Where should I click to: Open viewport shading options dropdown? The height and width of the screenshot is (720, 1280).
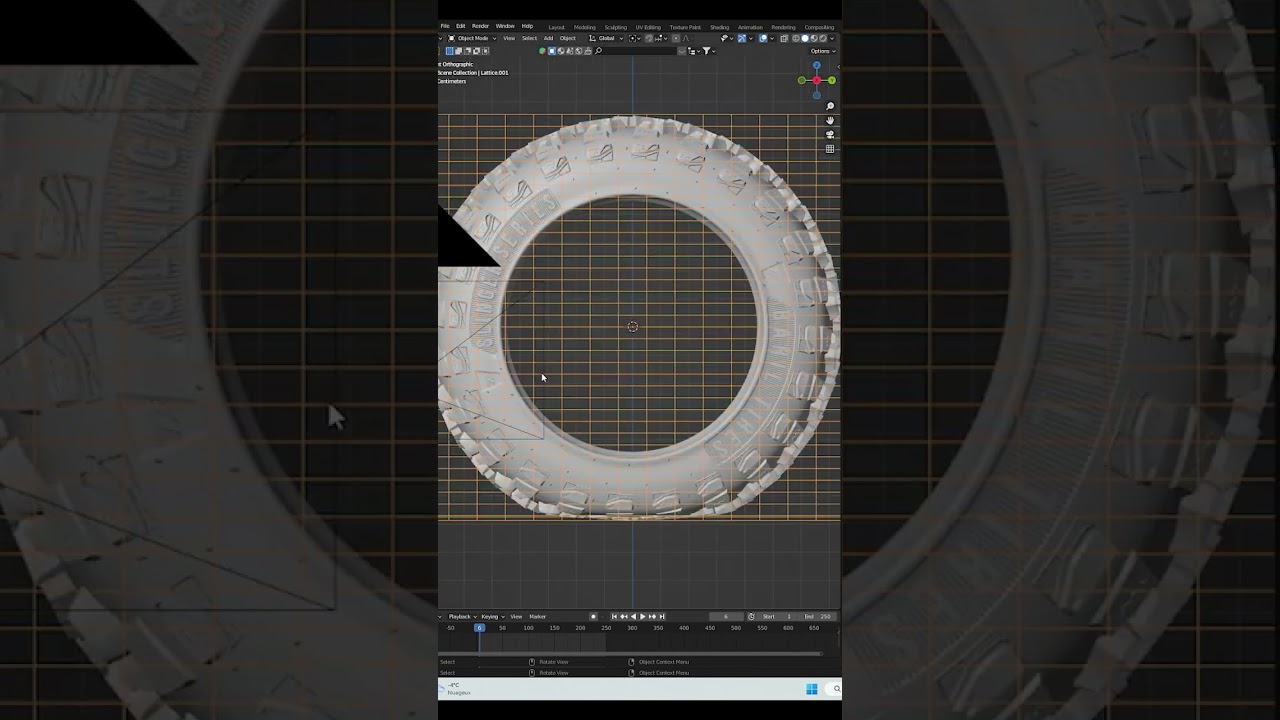[832, 38]
